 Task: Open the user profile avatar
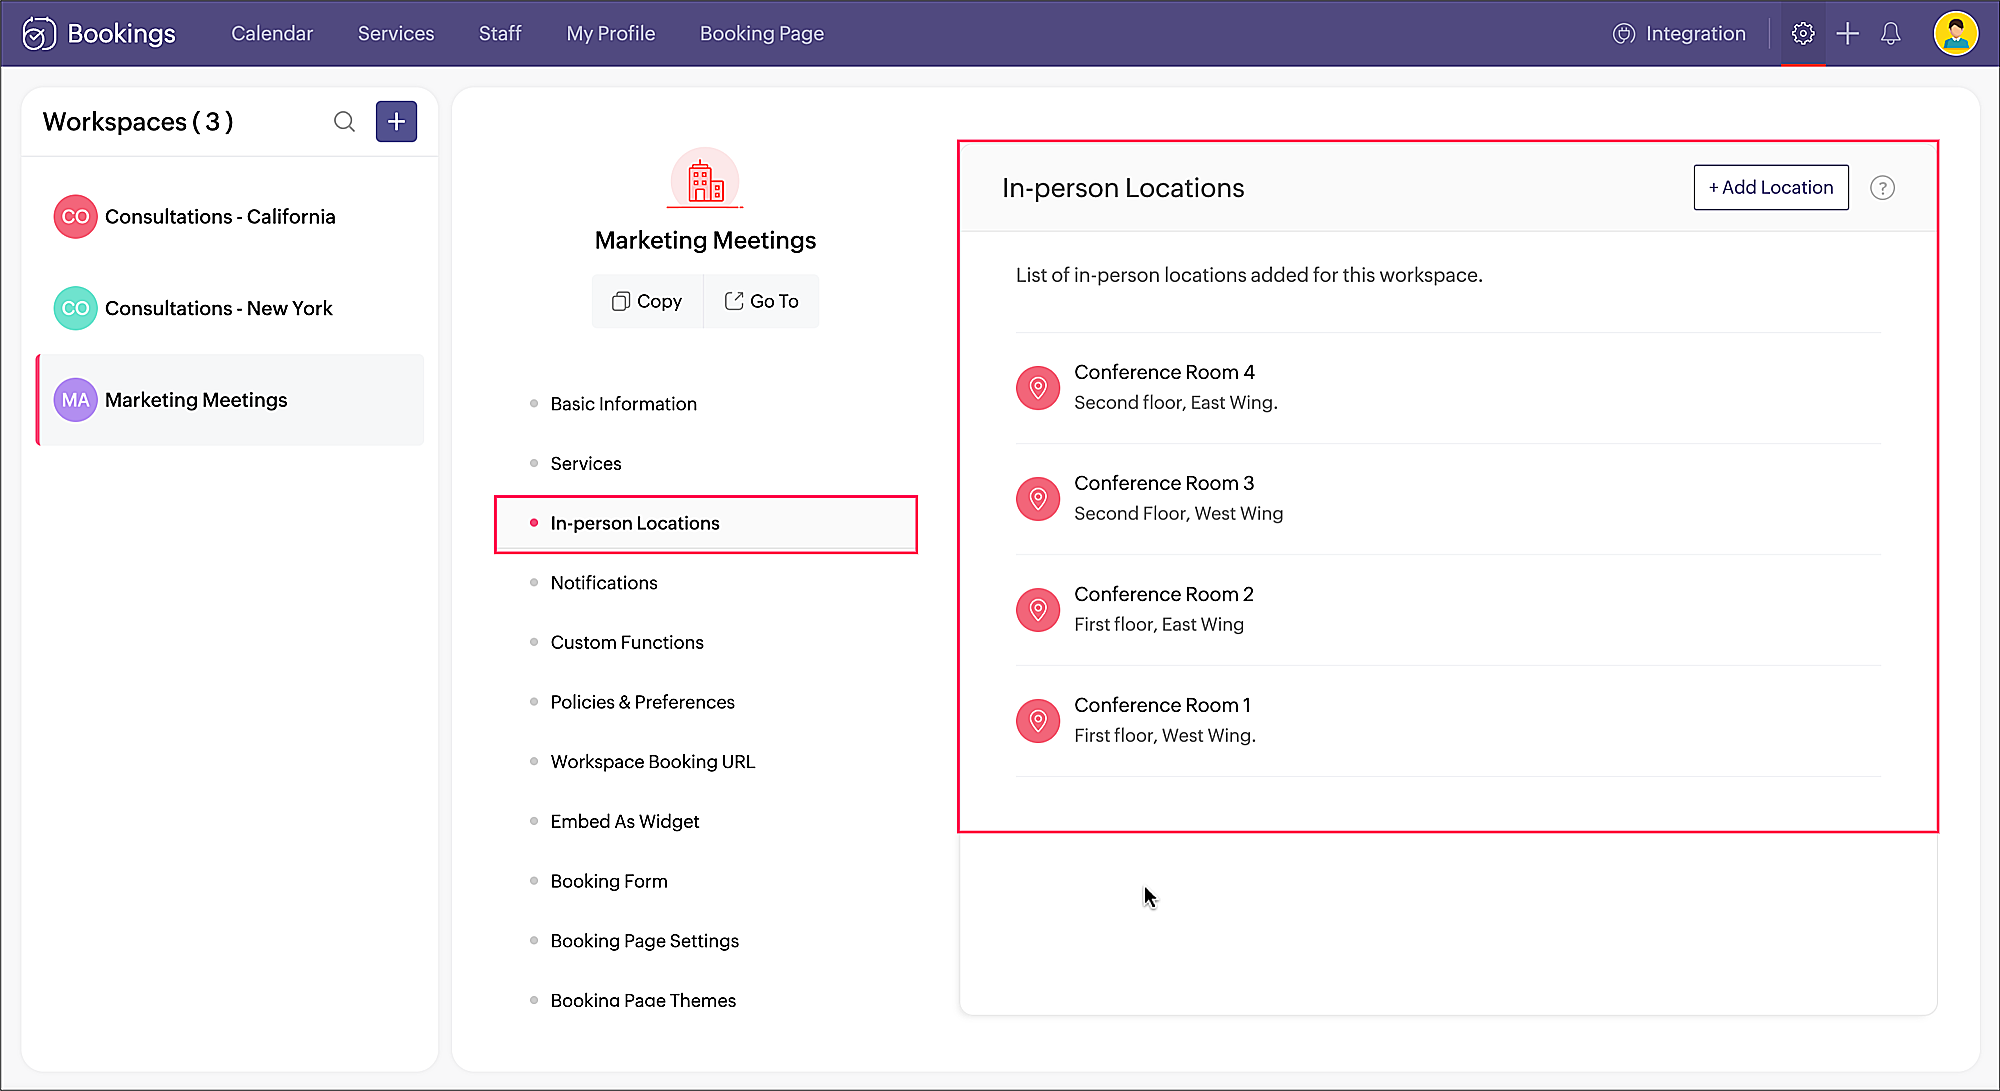tap(1955, 34)
